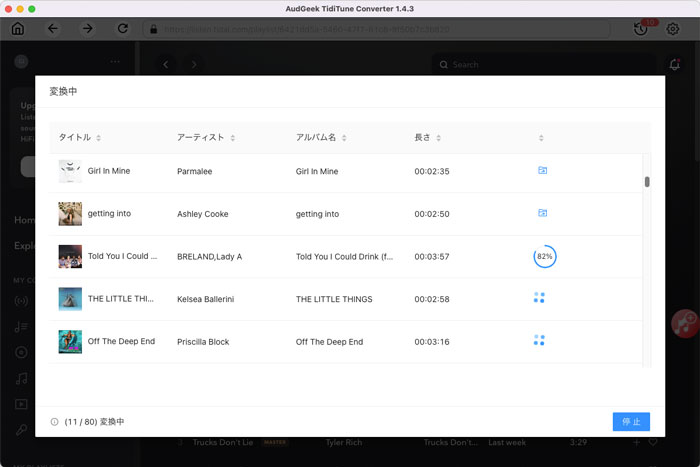Click Tidal back chevron
Screen dimensions: 700x467
tap(166, 65)
